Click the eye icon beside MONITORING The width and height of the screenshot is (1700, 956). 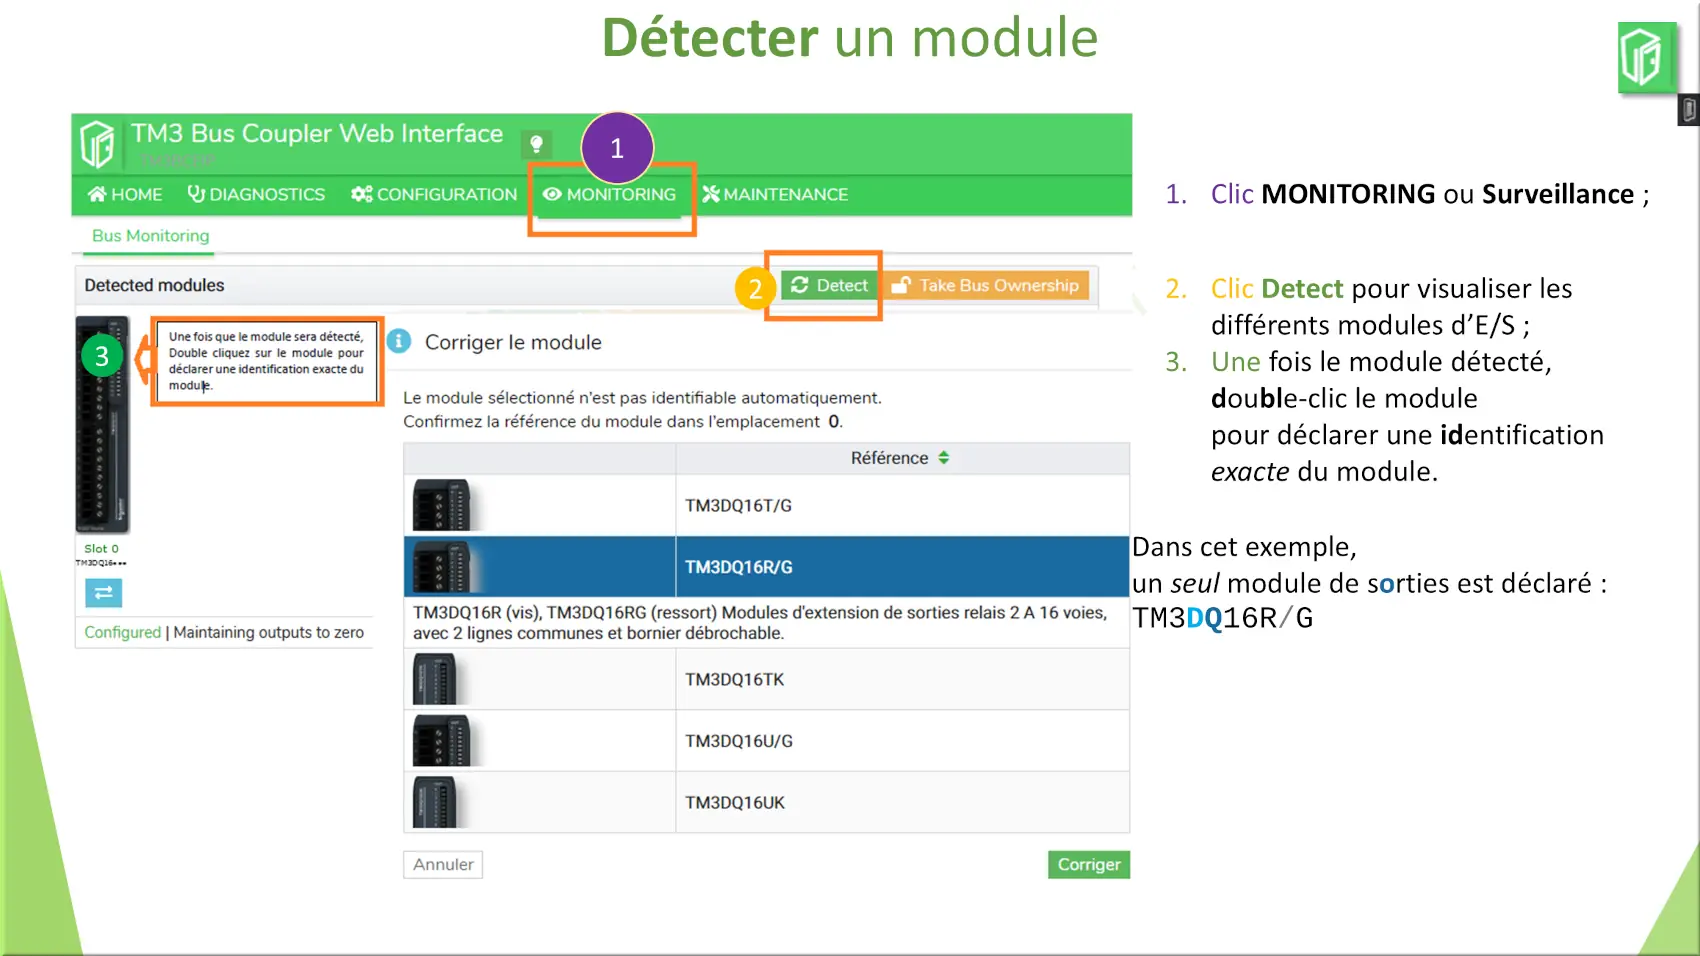552,194
